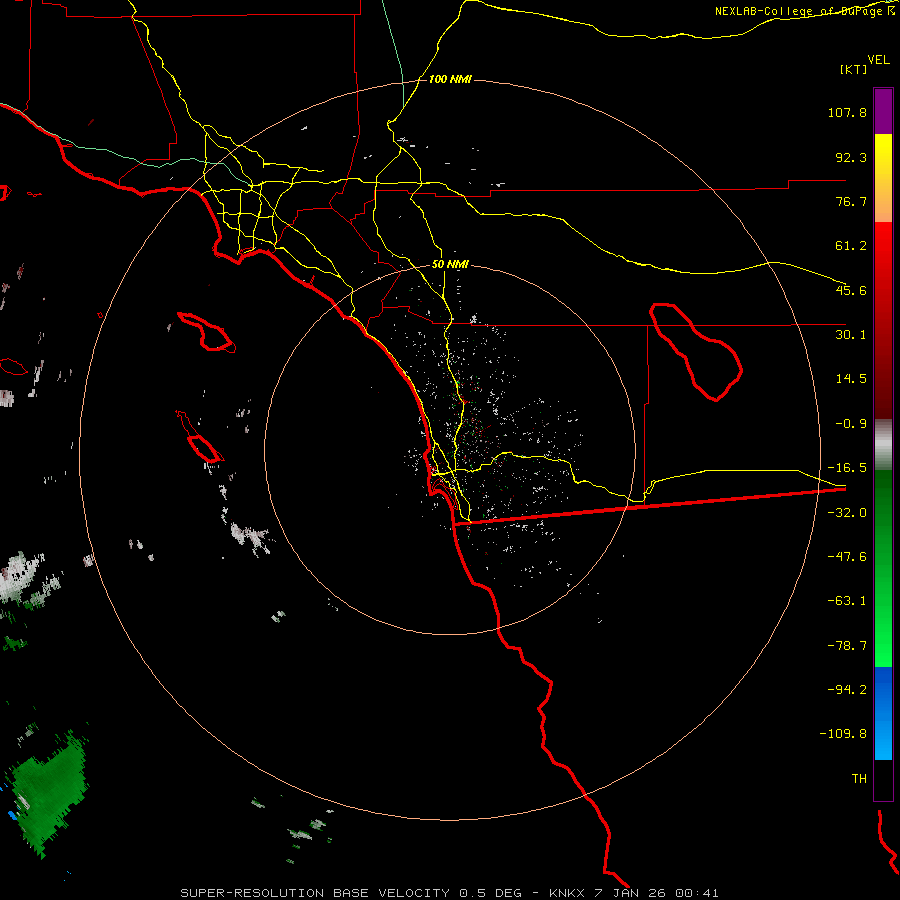Select the 76.7 legend value
The image size is (900, 900).
click(x=851, y=201)
